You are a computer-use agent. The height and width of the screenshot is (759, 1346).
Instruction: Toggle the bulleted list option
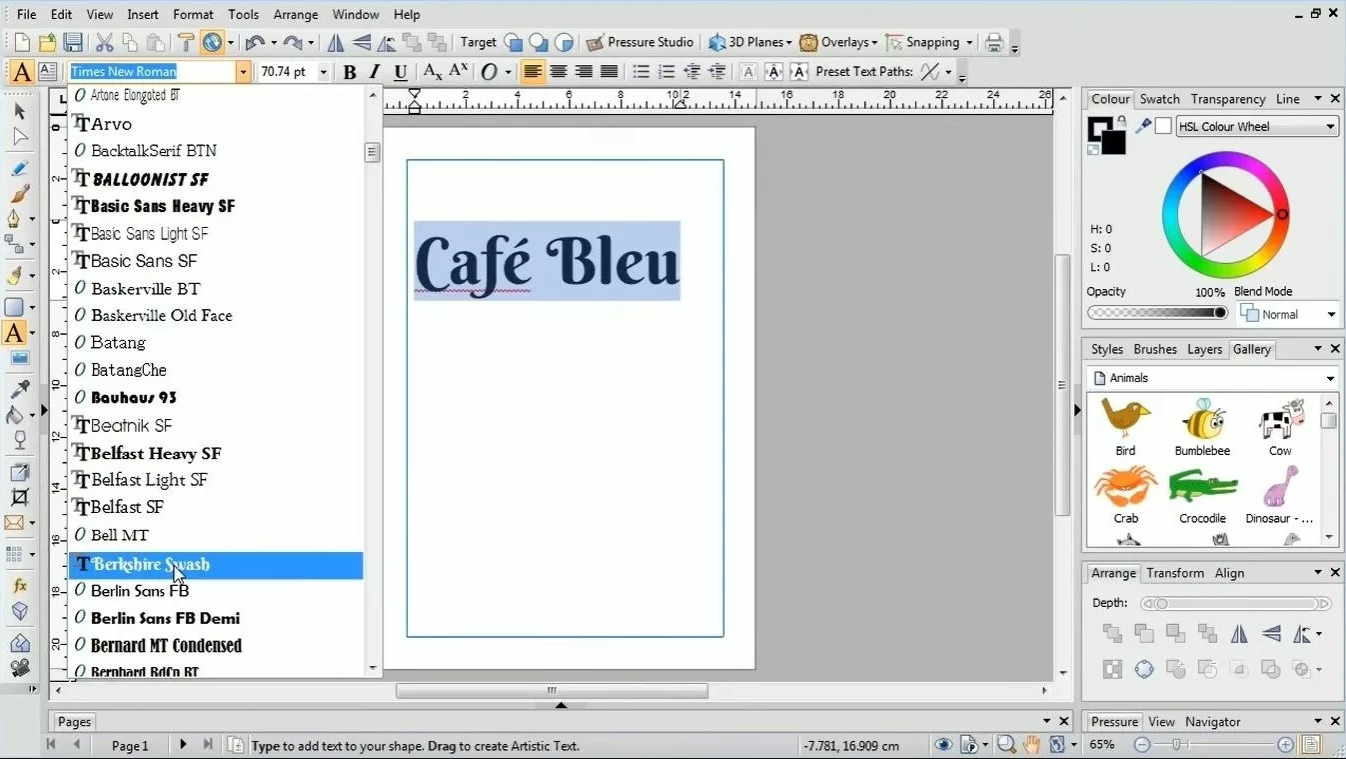click(641, 72)
